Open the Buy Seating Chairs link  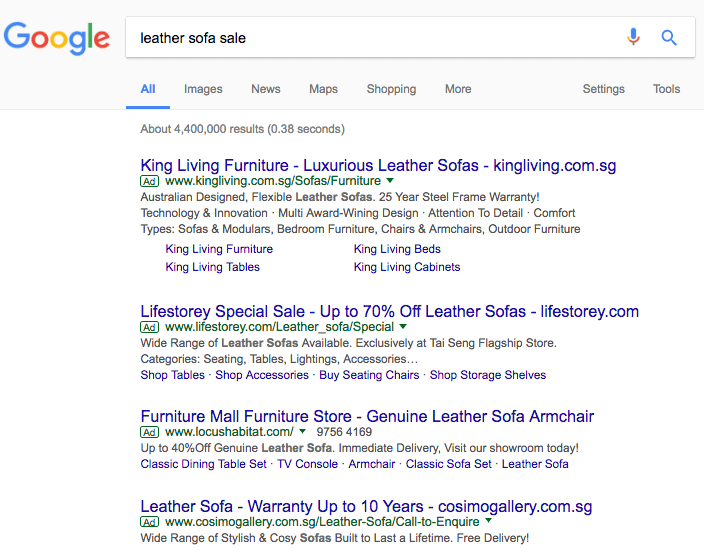[369, 375]
